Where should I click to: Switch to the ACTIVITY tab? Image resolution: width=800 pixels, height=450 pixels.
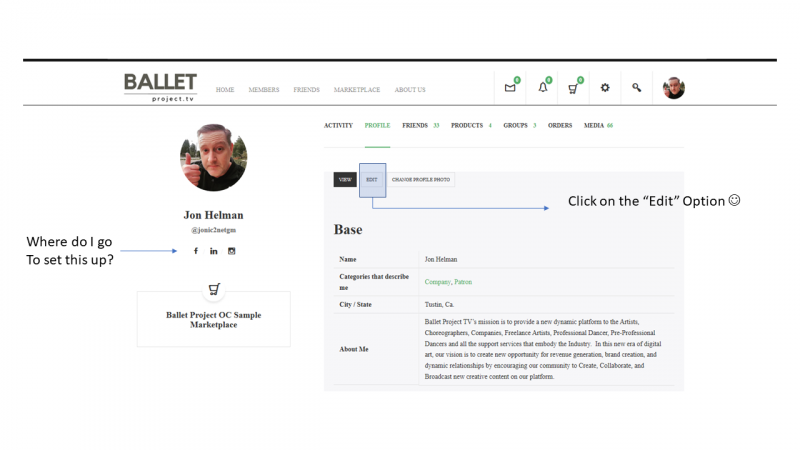(x=338, y=126)
